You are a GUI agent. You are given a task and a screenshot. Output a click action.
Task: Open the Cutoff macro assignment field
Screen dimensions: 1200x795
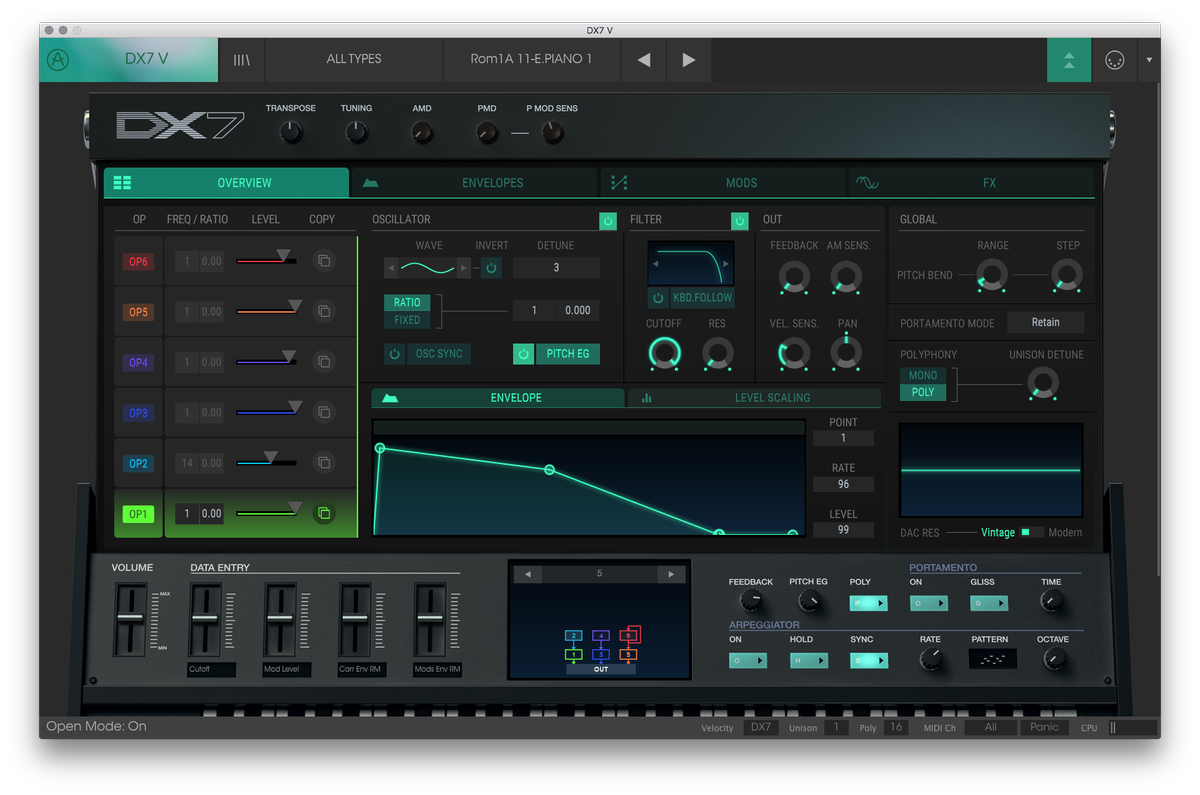pyautogui.click(x=211, y=670)
